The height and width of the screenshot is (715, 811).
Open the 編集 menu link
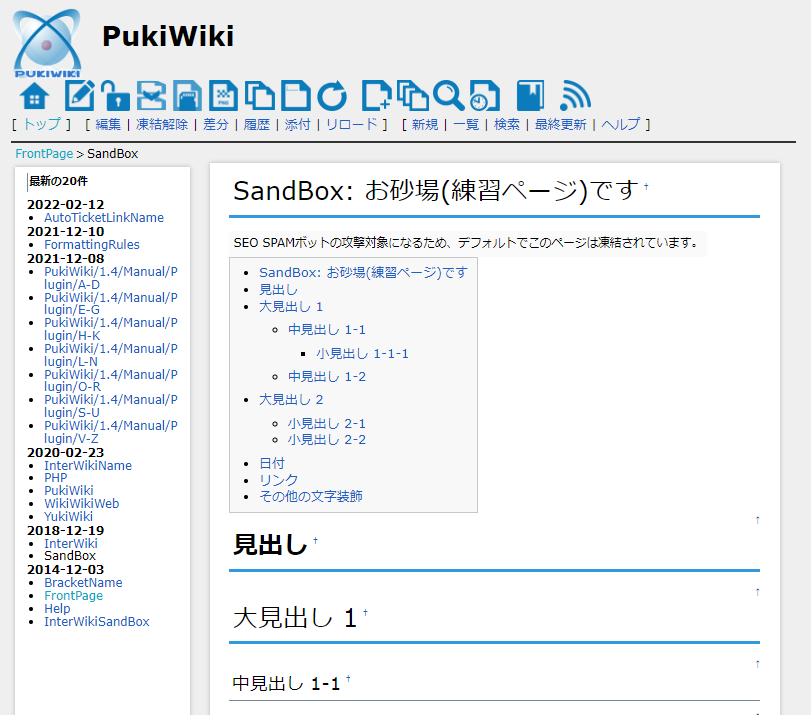pos(108,124)
